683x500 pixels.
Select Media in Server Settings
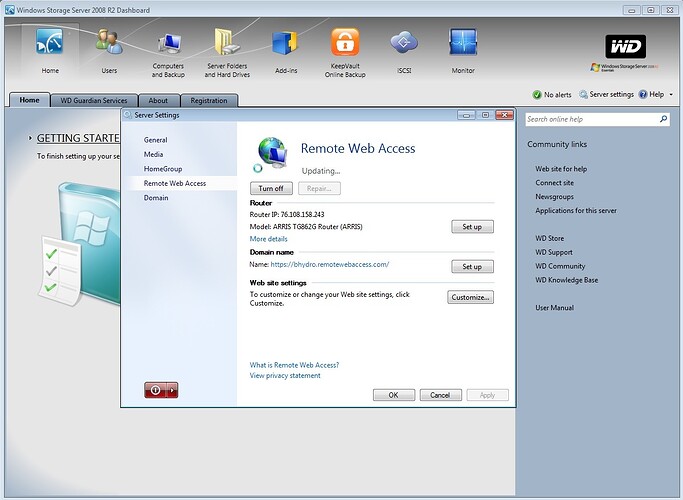[x=153, y=154]
